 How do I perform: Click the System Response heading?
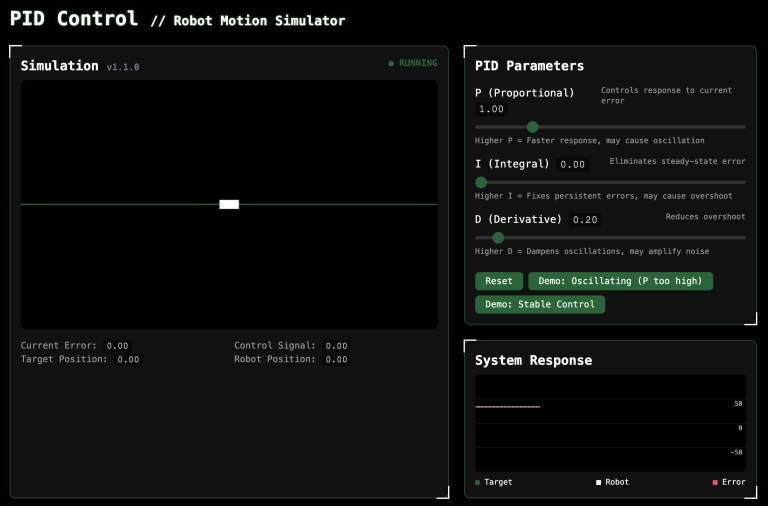tap(533, 360)
